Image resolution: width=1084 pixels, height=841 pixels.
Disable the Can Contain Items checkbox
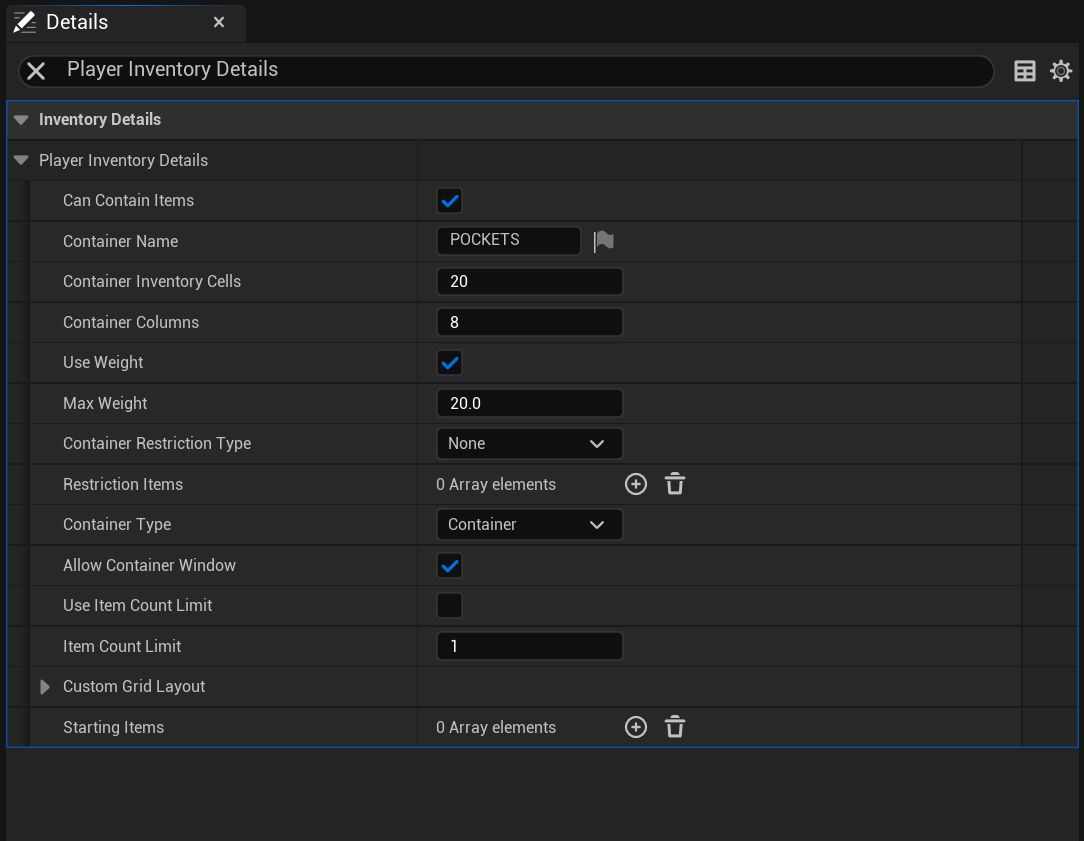tap(450, 201)
